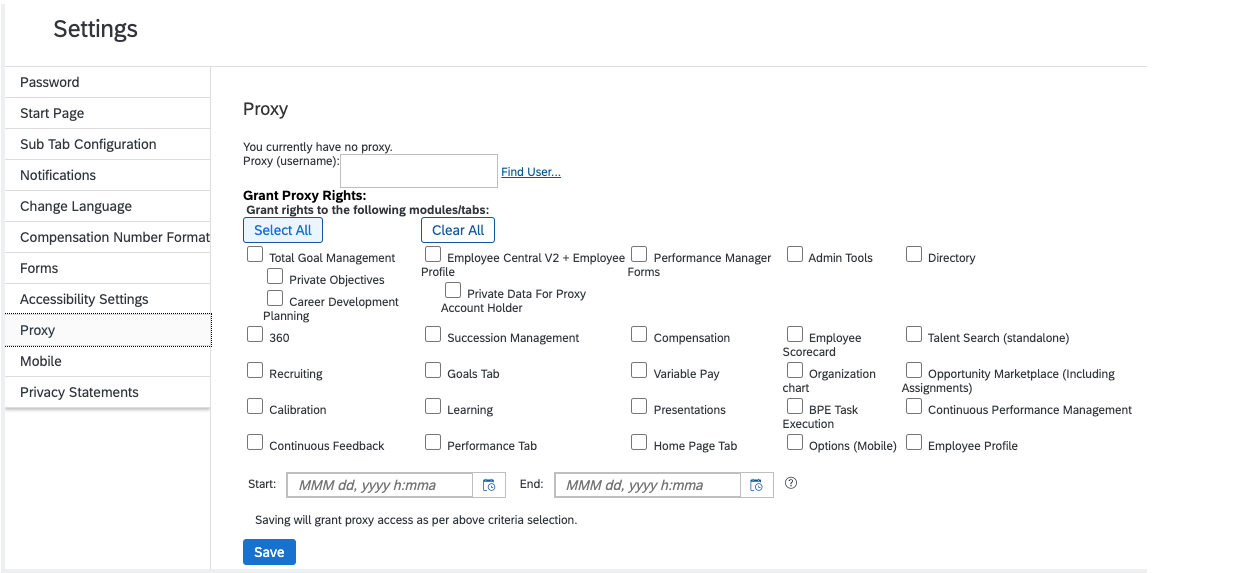Open Sub Tab Configuration
Viewport: 1238px width, 573px height.
pos(108,144)
